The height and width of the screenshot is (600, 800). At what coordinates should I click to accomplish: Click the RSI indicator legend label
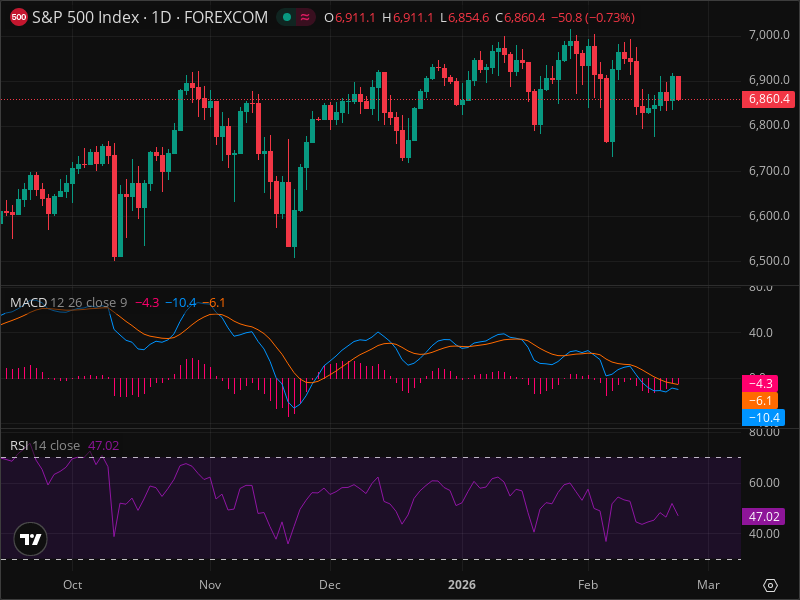[x=19, y=445]
